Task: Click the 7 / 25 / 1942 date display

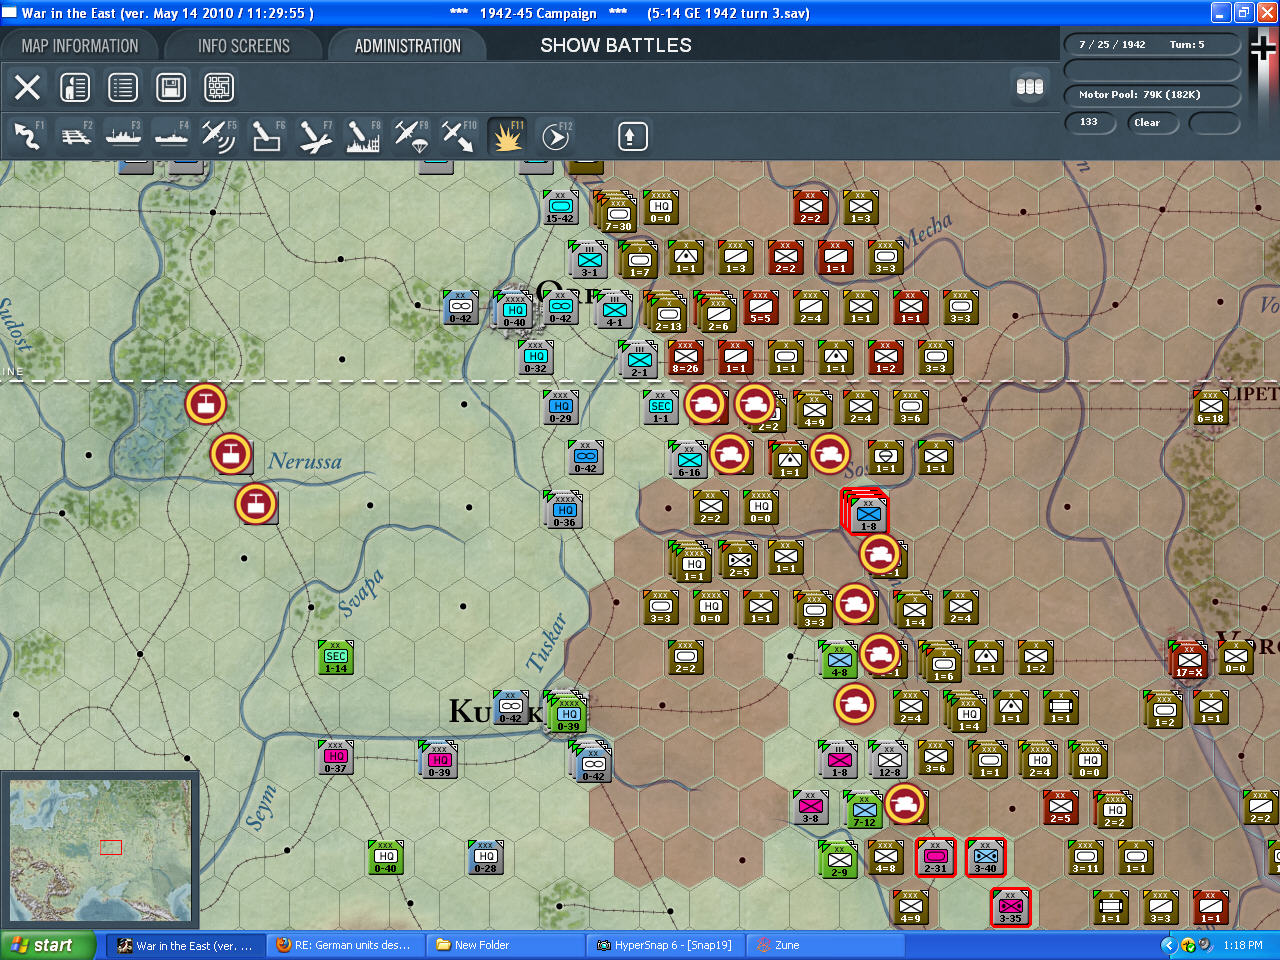Action: tap(1112, 45)
